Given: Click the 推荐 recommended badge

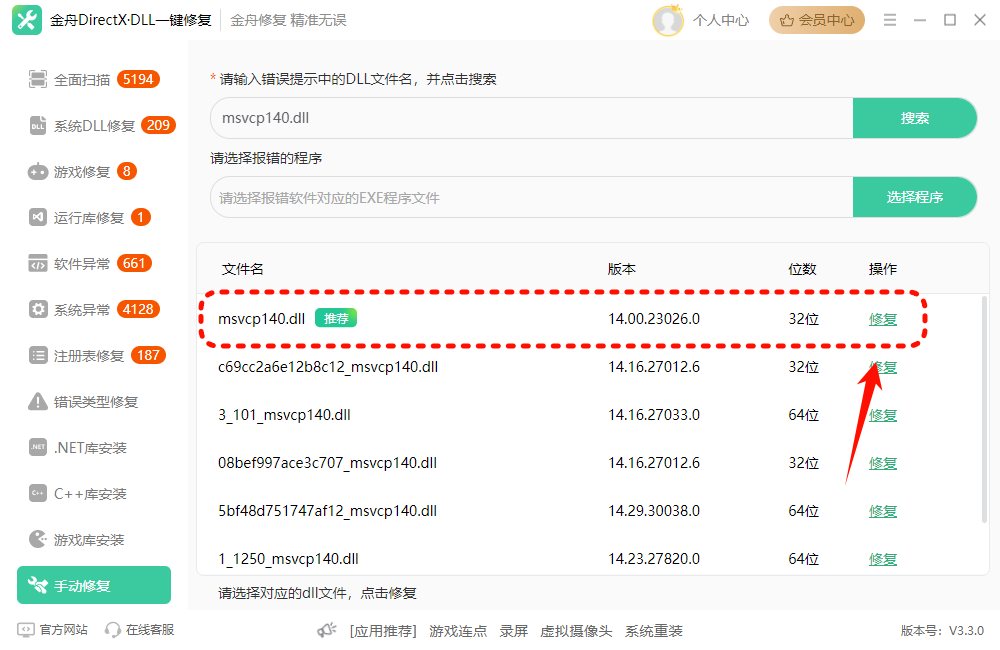Looking at the screenshot, I should pos(336,318).
